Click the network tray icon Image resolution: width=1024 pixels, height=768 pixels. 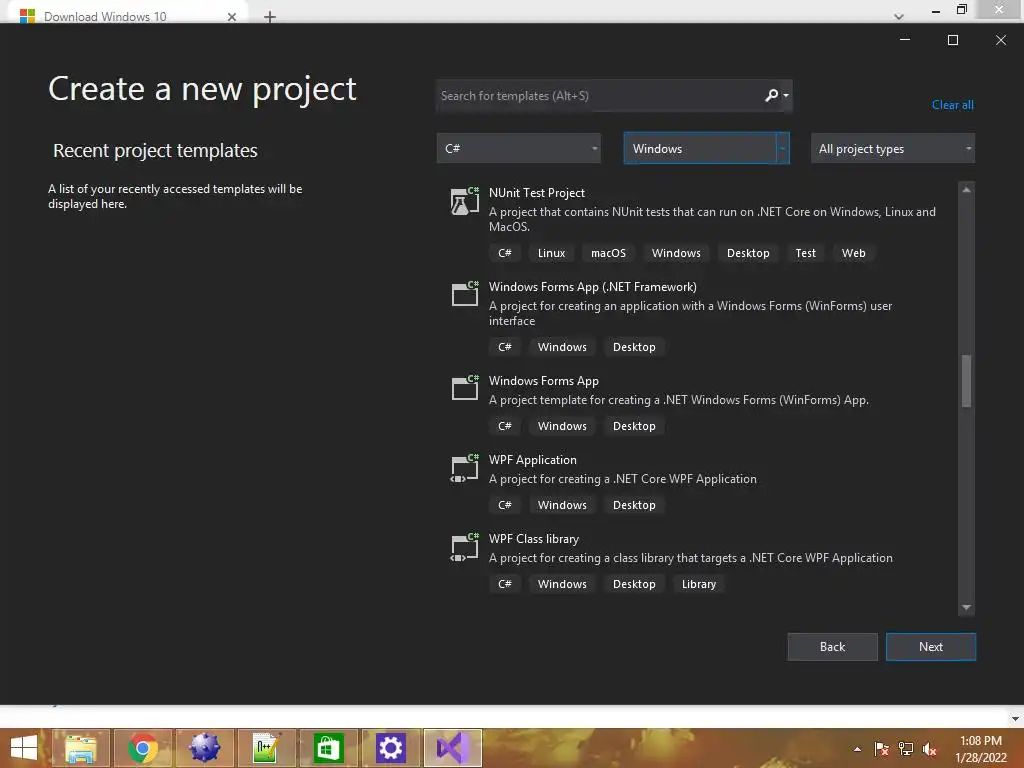(906, 749)
